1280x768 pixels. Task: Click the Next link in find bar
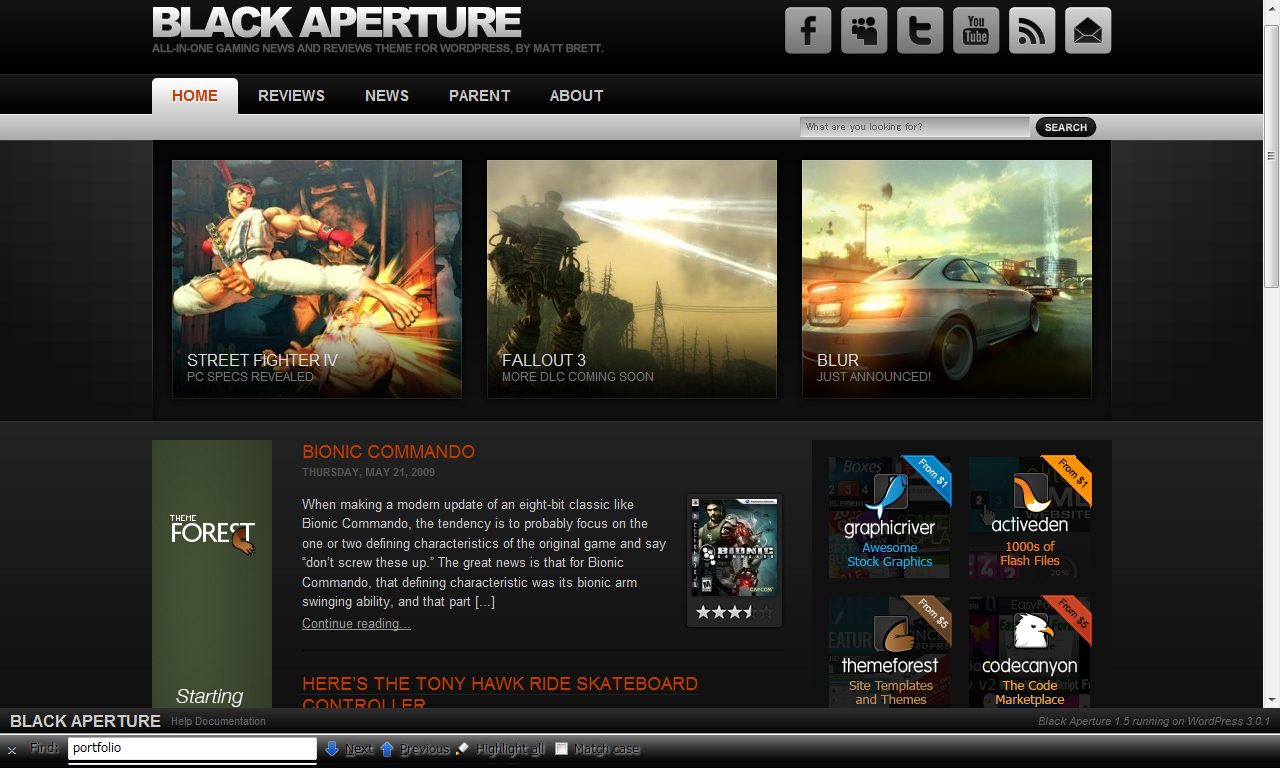(359, 749)
